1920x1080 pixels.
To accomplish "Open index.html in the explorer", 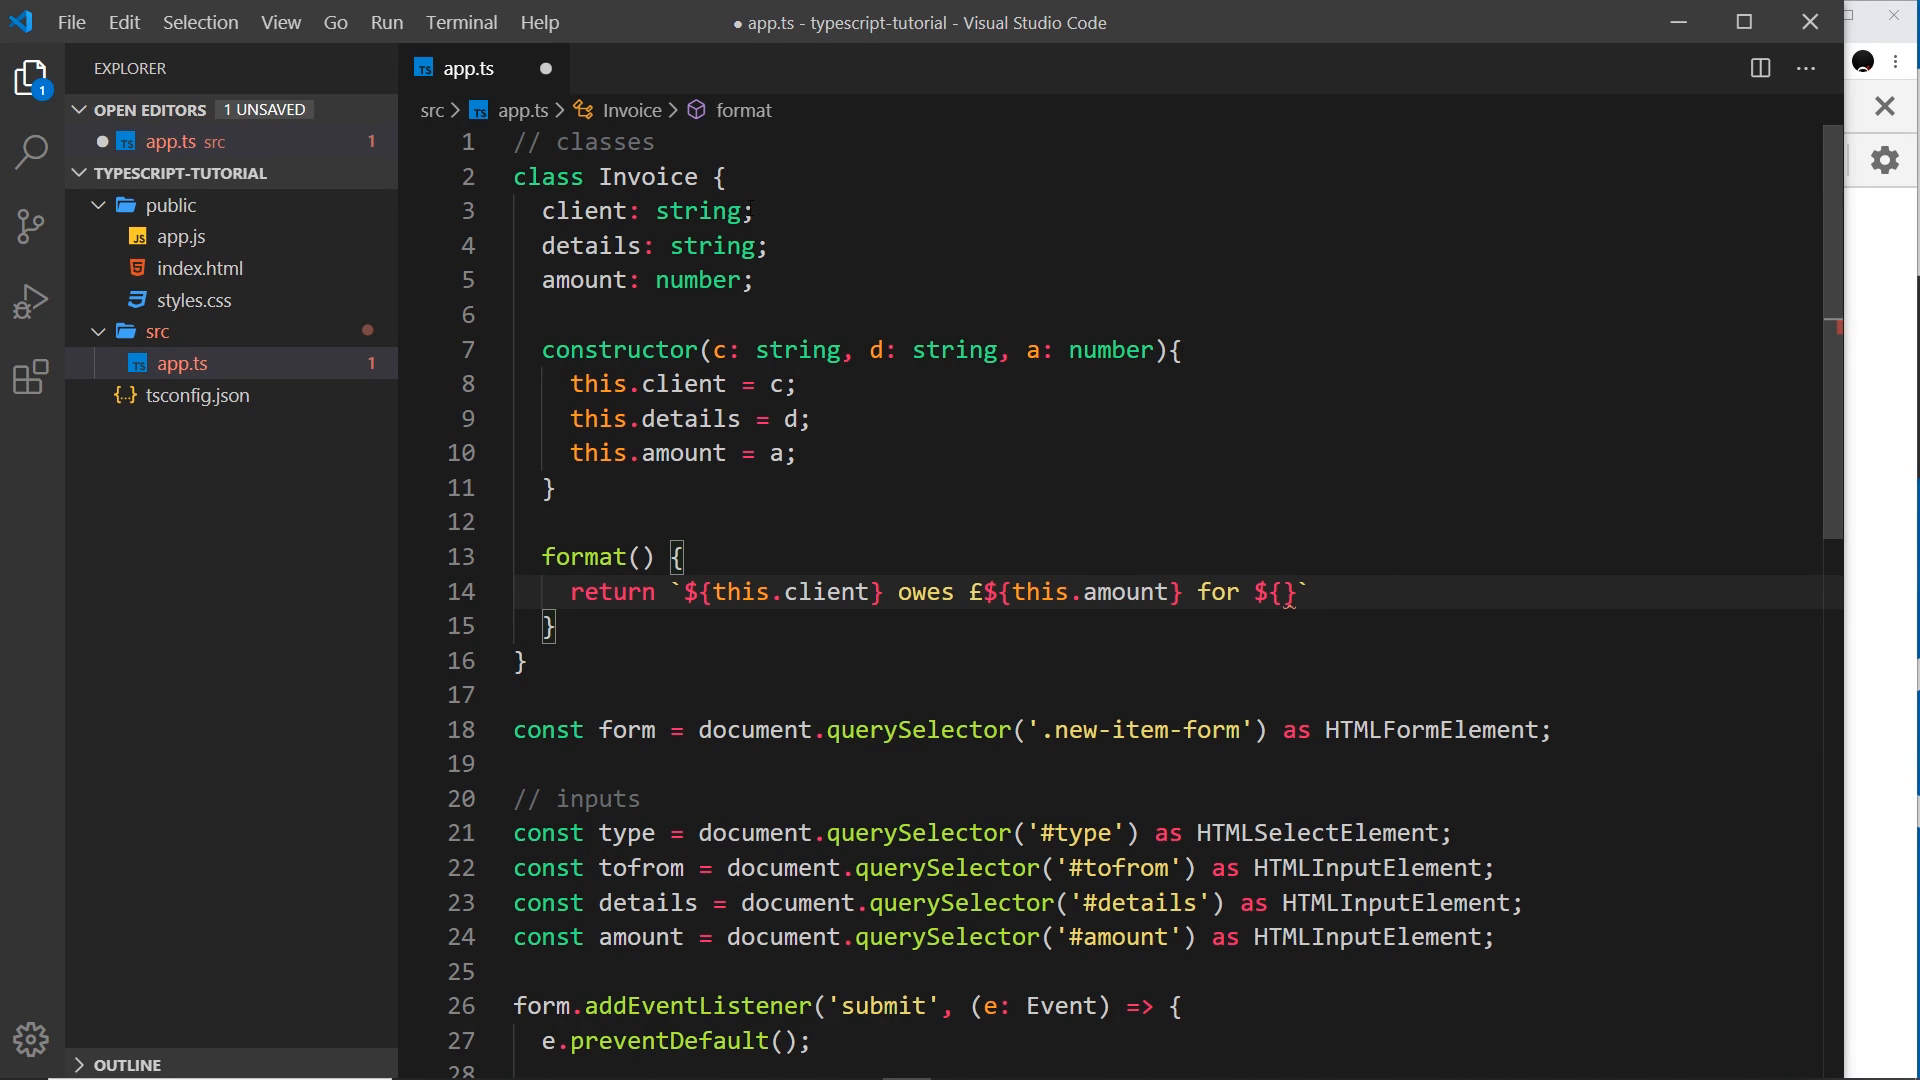I will pos(200,269).
